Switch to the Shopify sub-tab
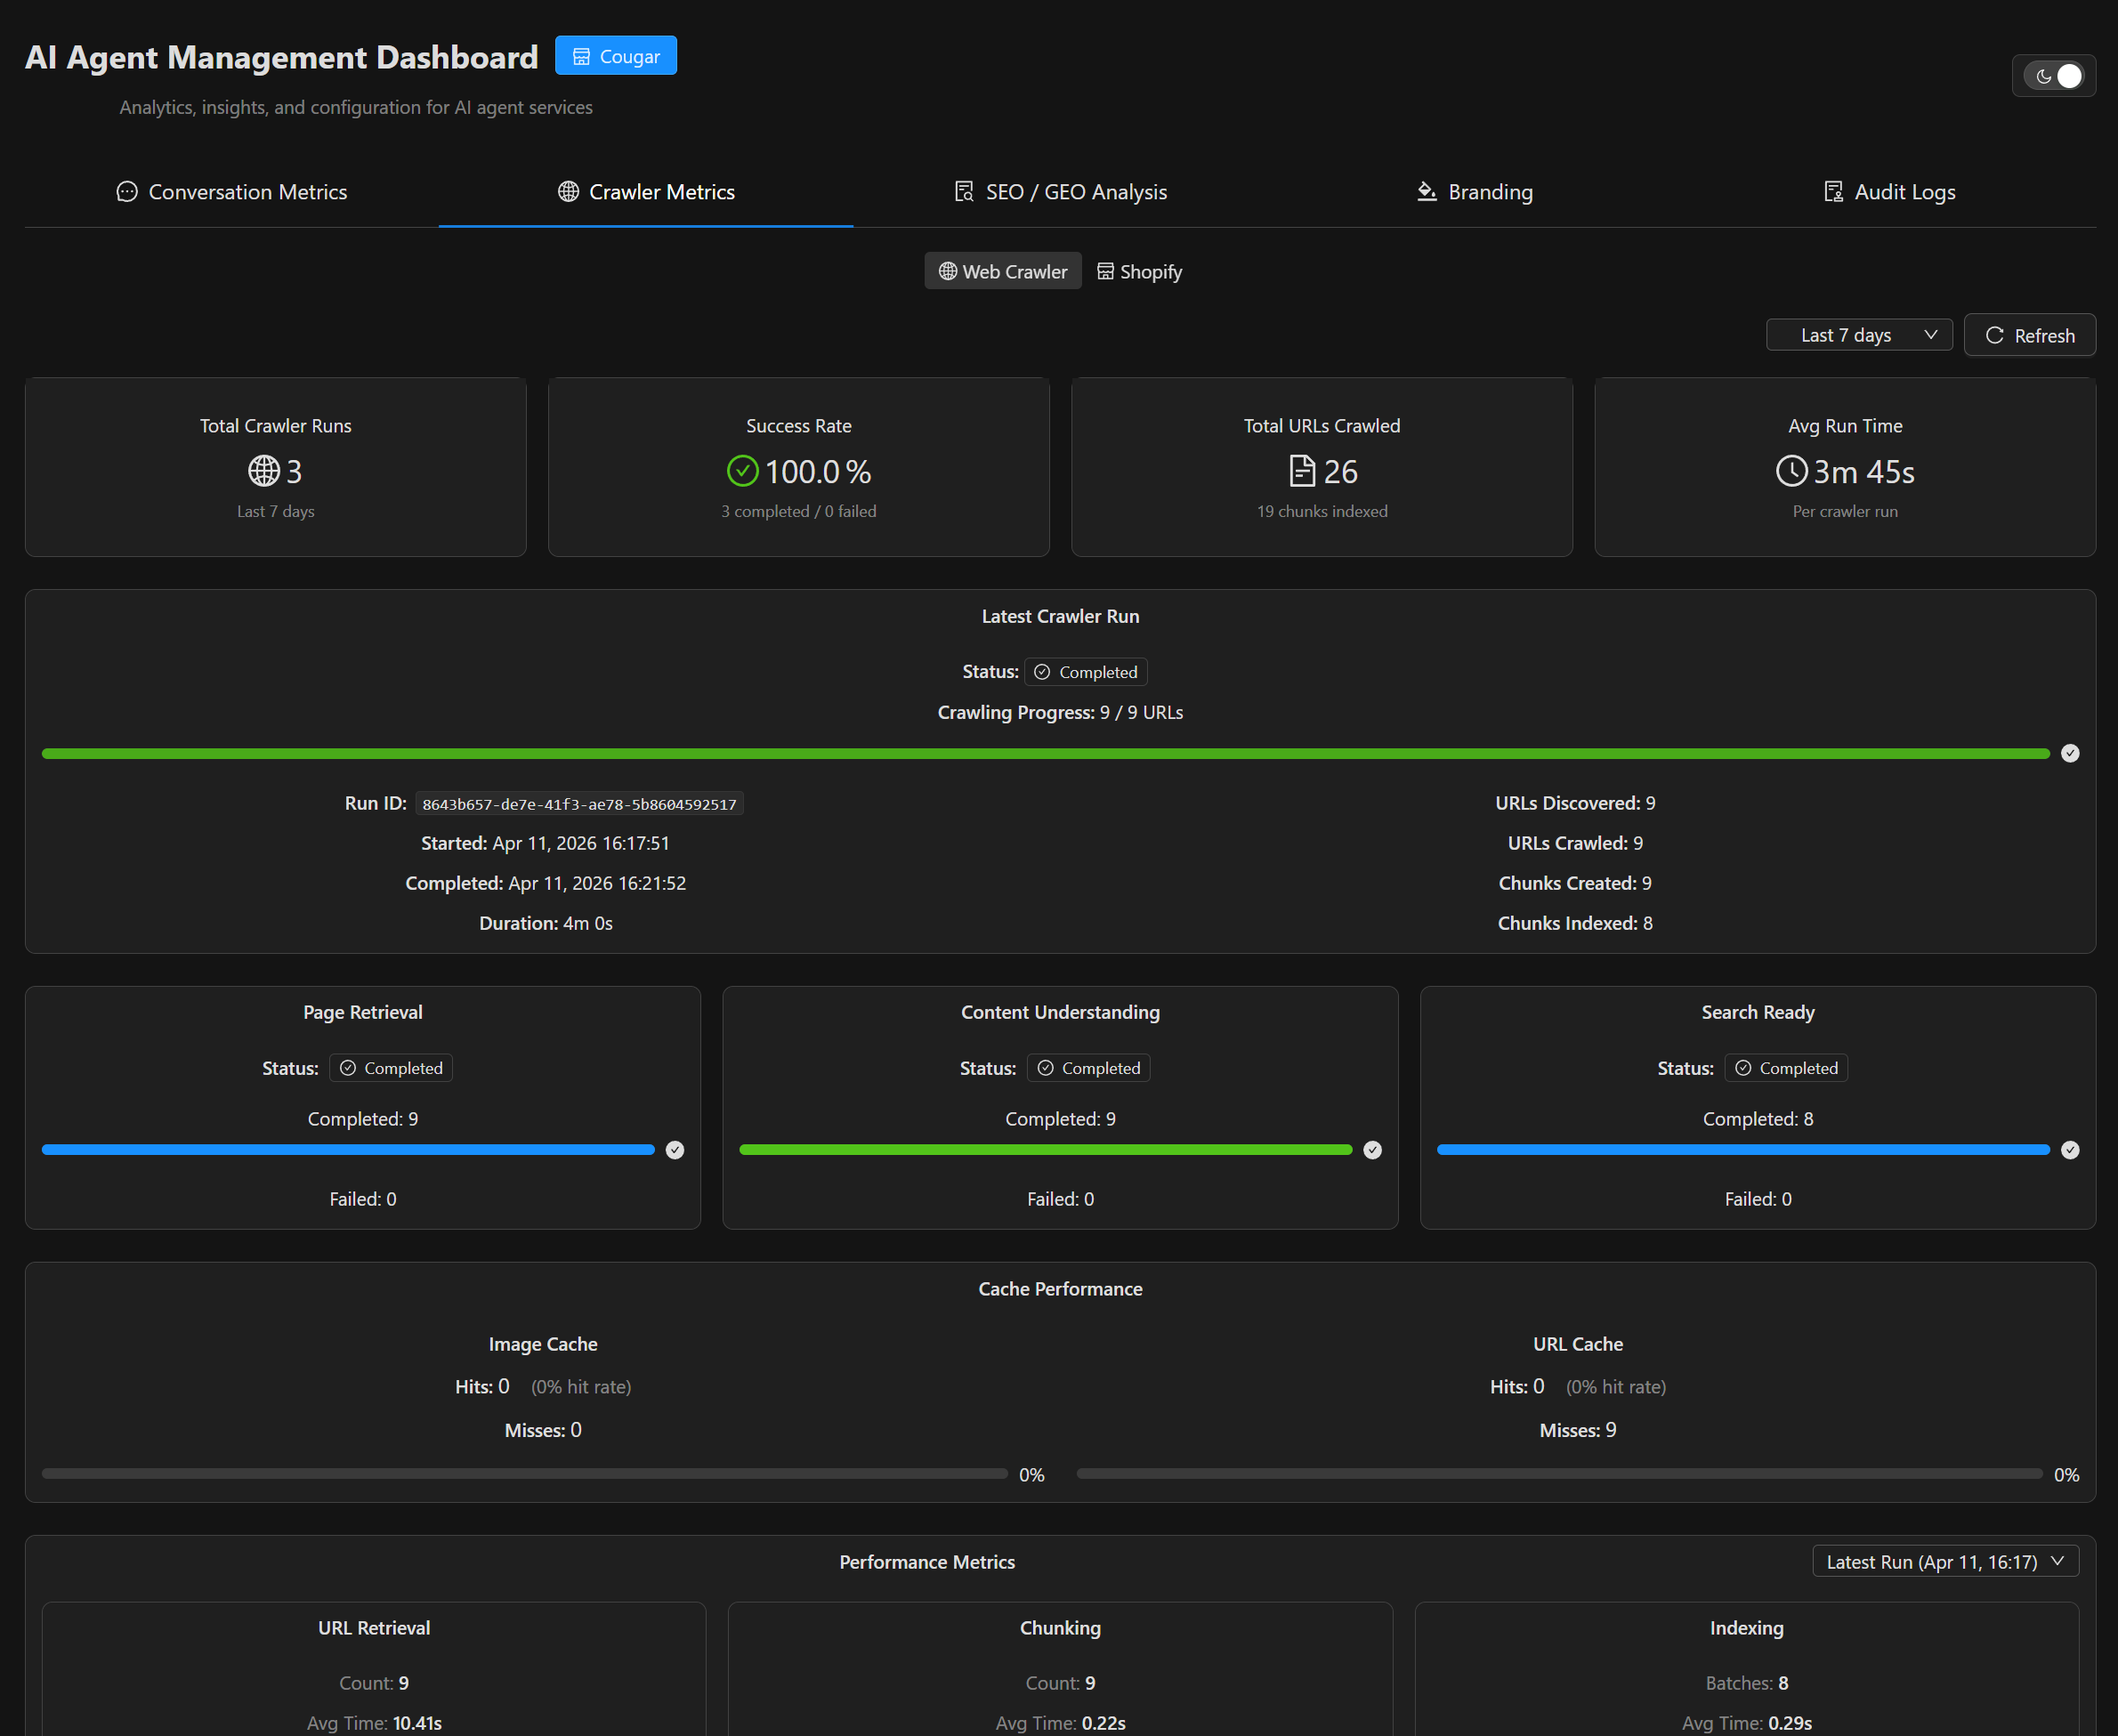2118x1736 pixels. 1139,271
